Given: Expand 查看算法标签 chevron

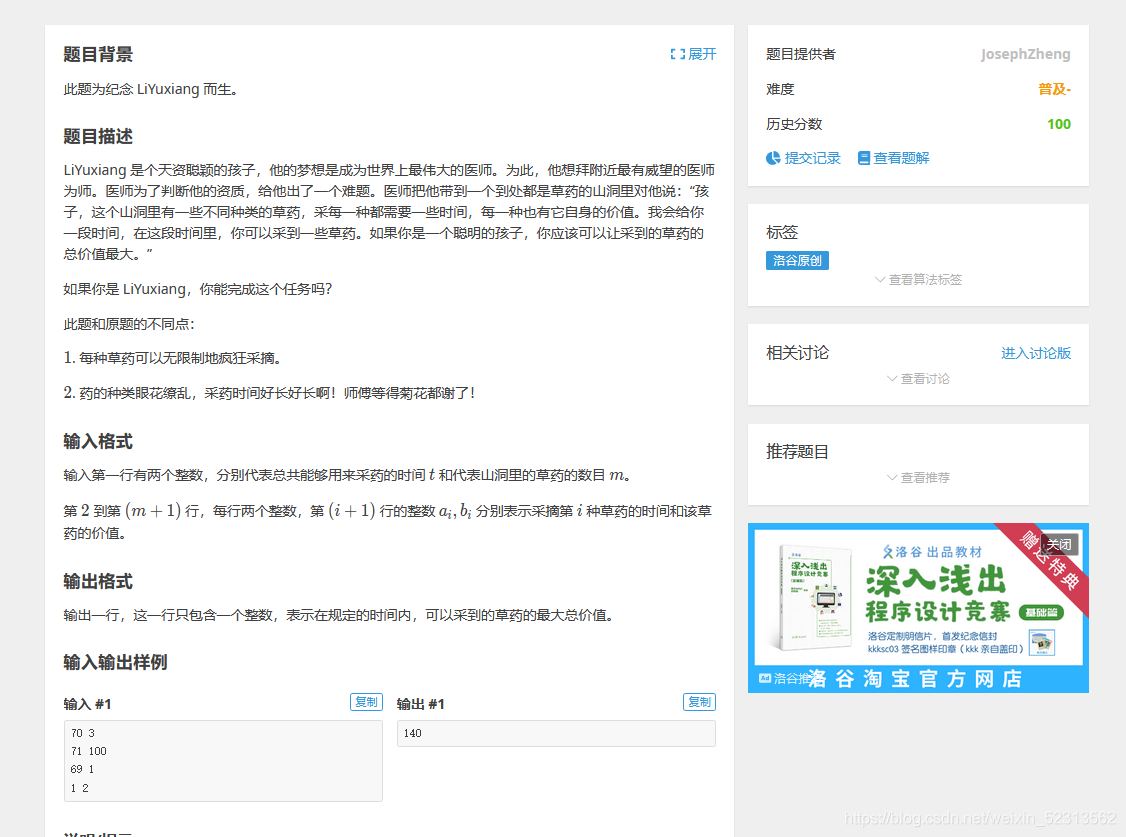Looking at the screenshot, I should (x=880, y=279).
